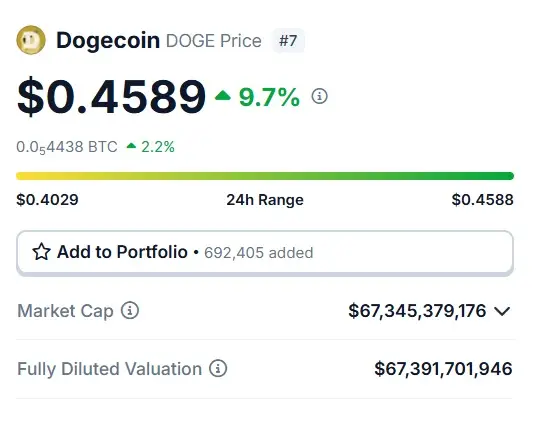Screen dimensions: 539x429
Task: Expand the Market Cap chevron dropdown
Action: pos(503,311)
